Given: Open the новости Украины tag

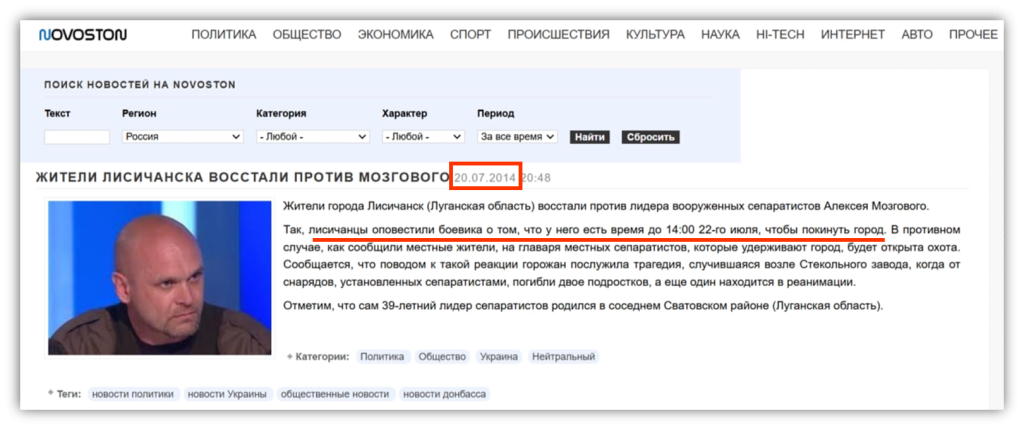Looking at the screenshot, I should (227, 394).
